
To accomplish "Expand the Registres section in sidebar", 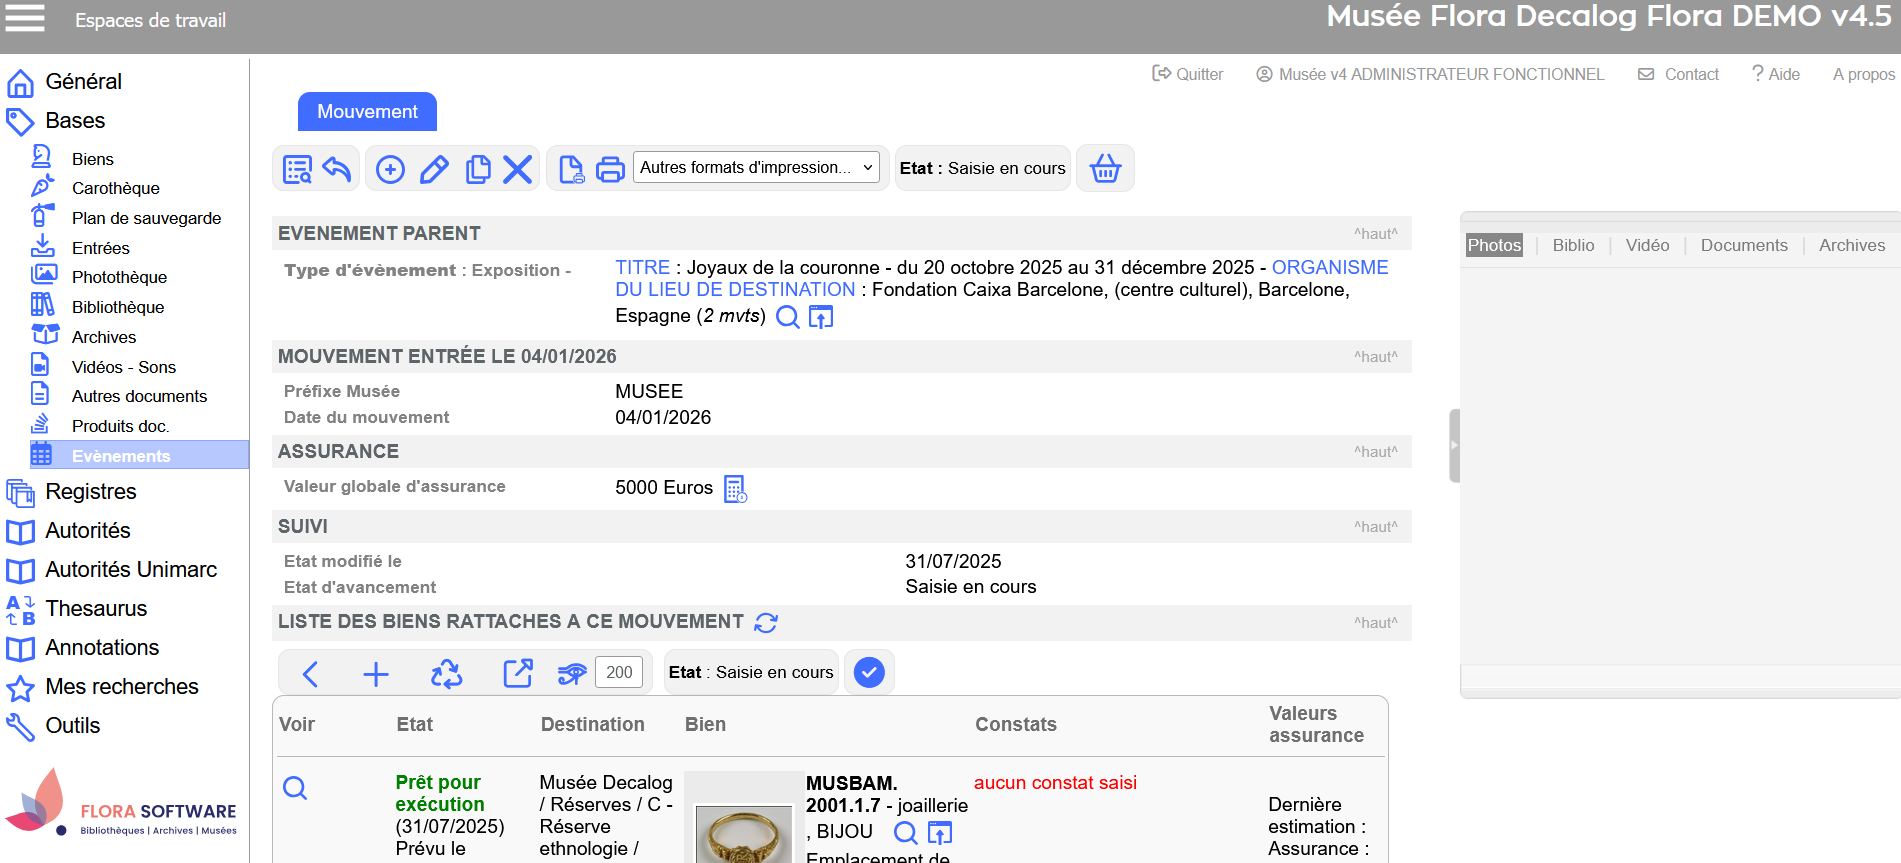I will [x=91, y=492].
